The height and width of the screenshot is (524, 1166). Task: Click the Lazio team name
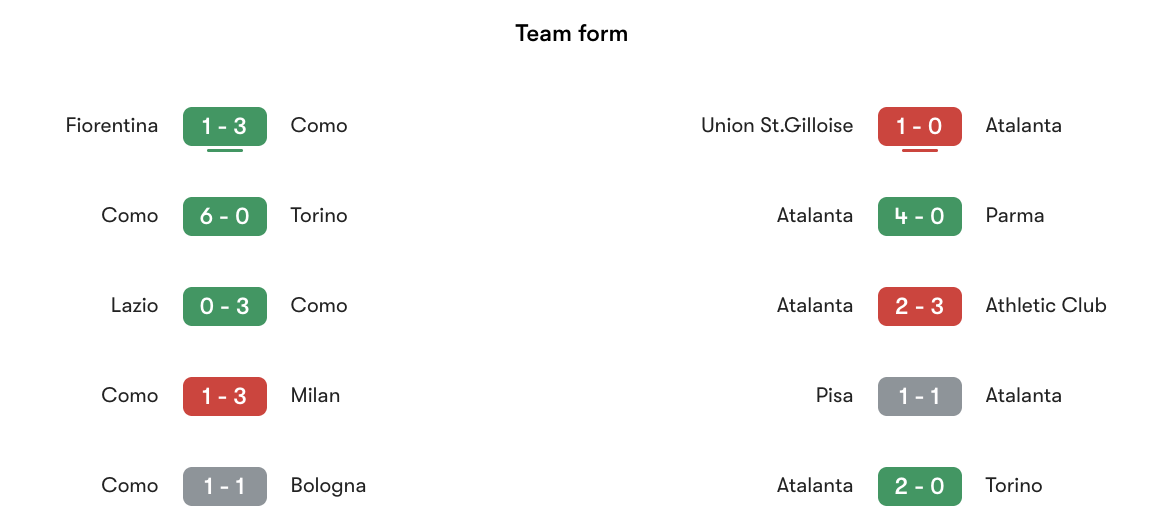134,306
